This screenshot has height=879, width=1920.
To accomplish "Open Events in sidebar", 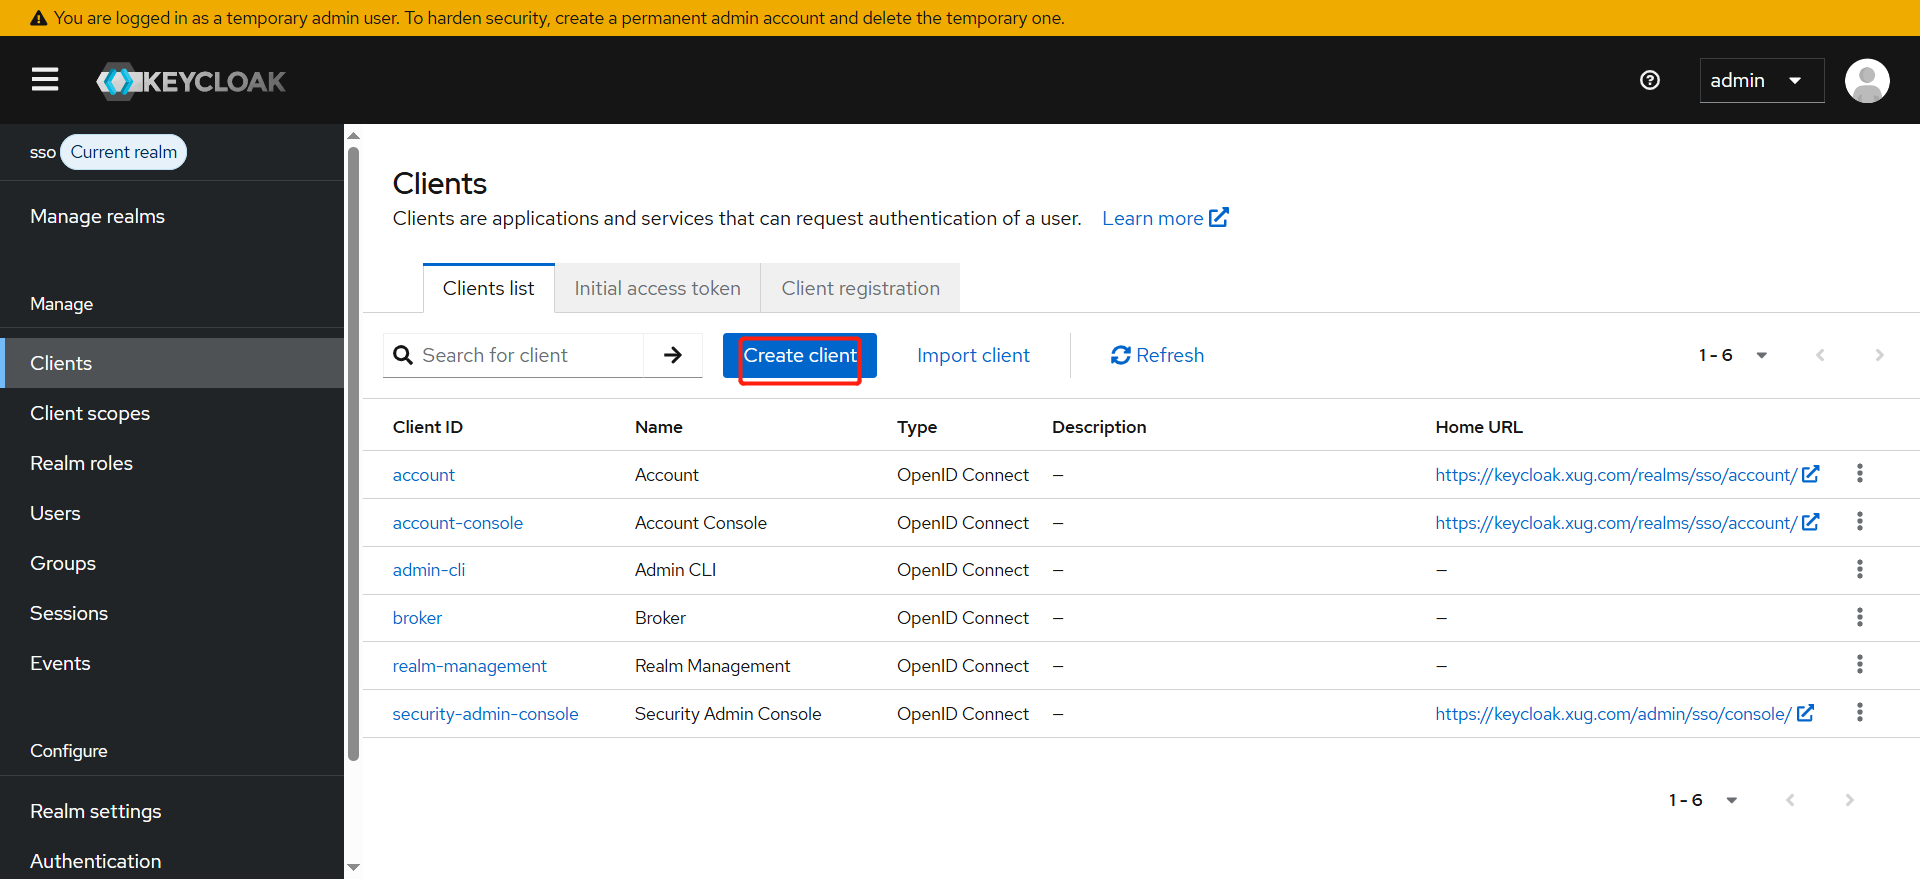I will point(172,663).
